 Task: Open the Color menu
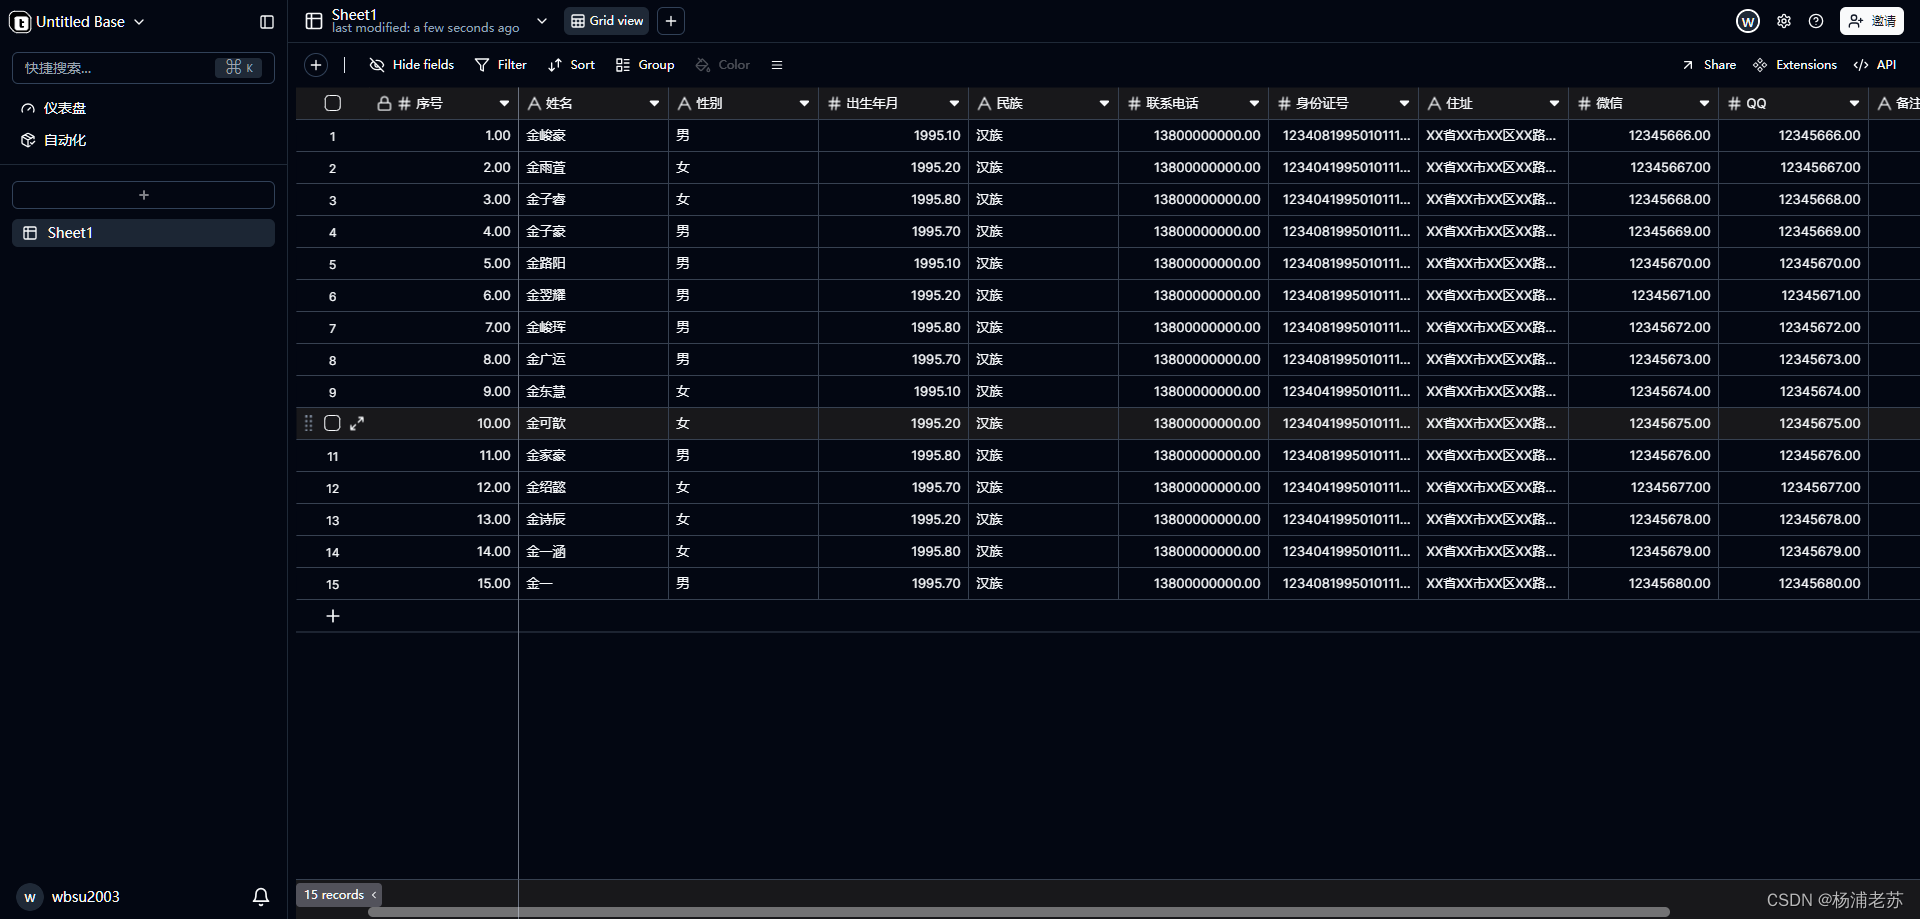[722, 65]
